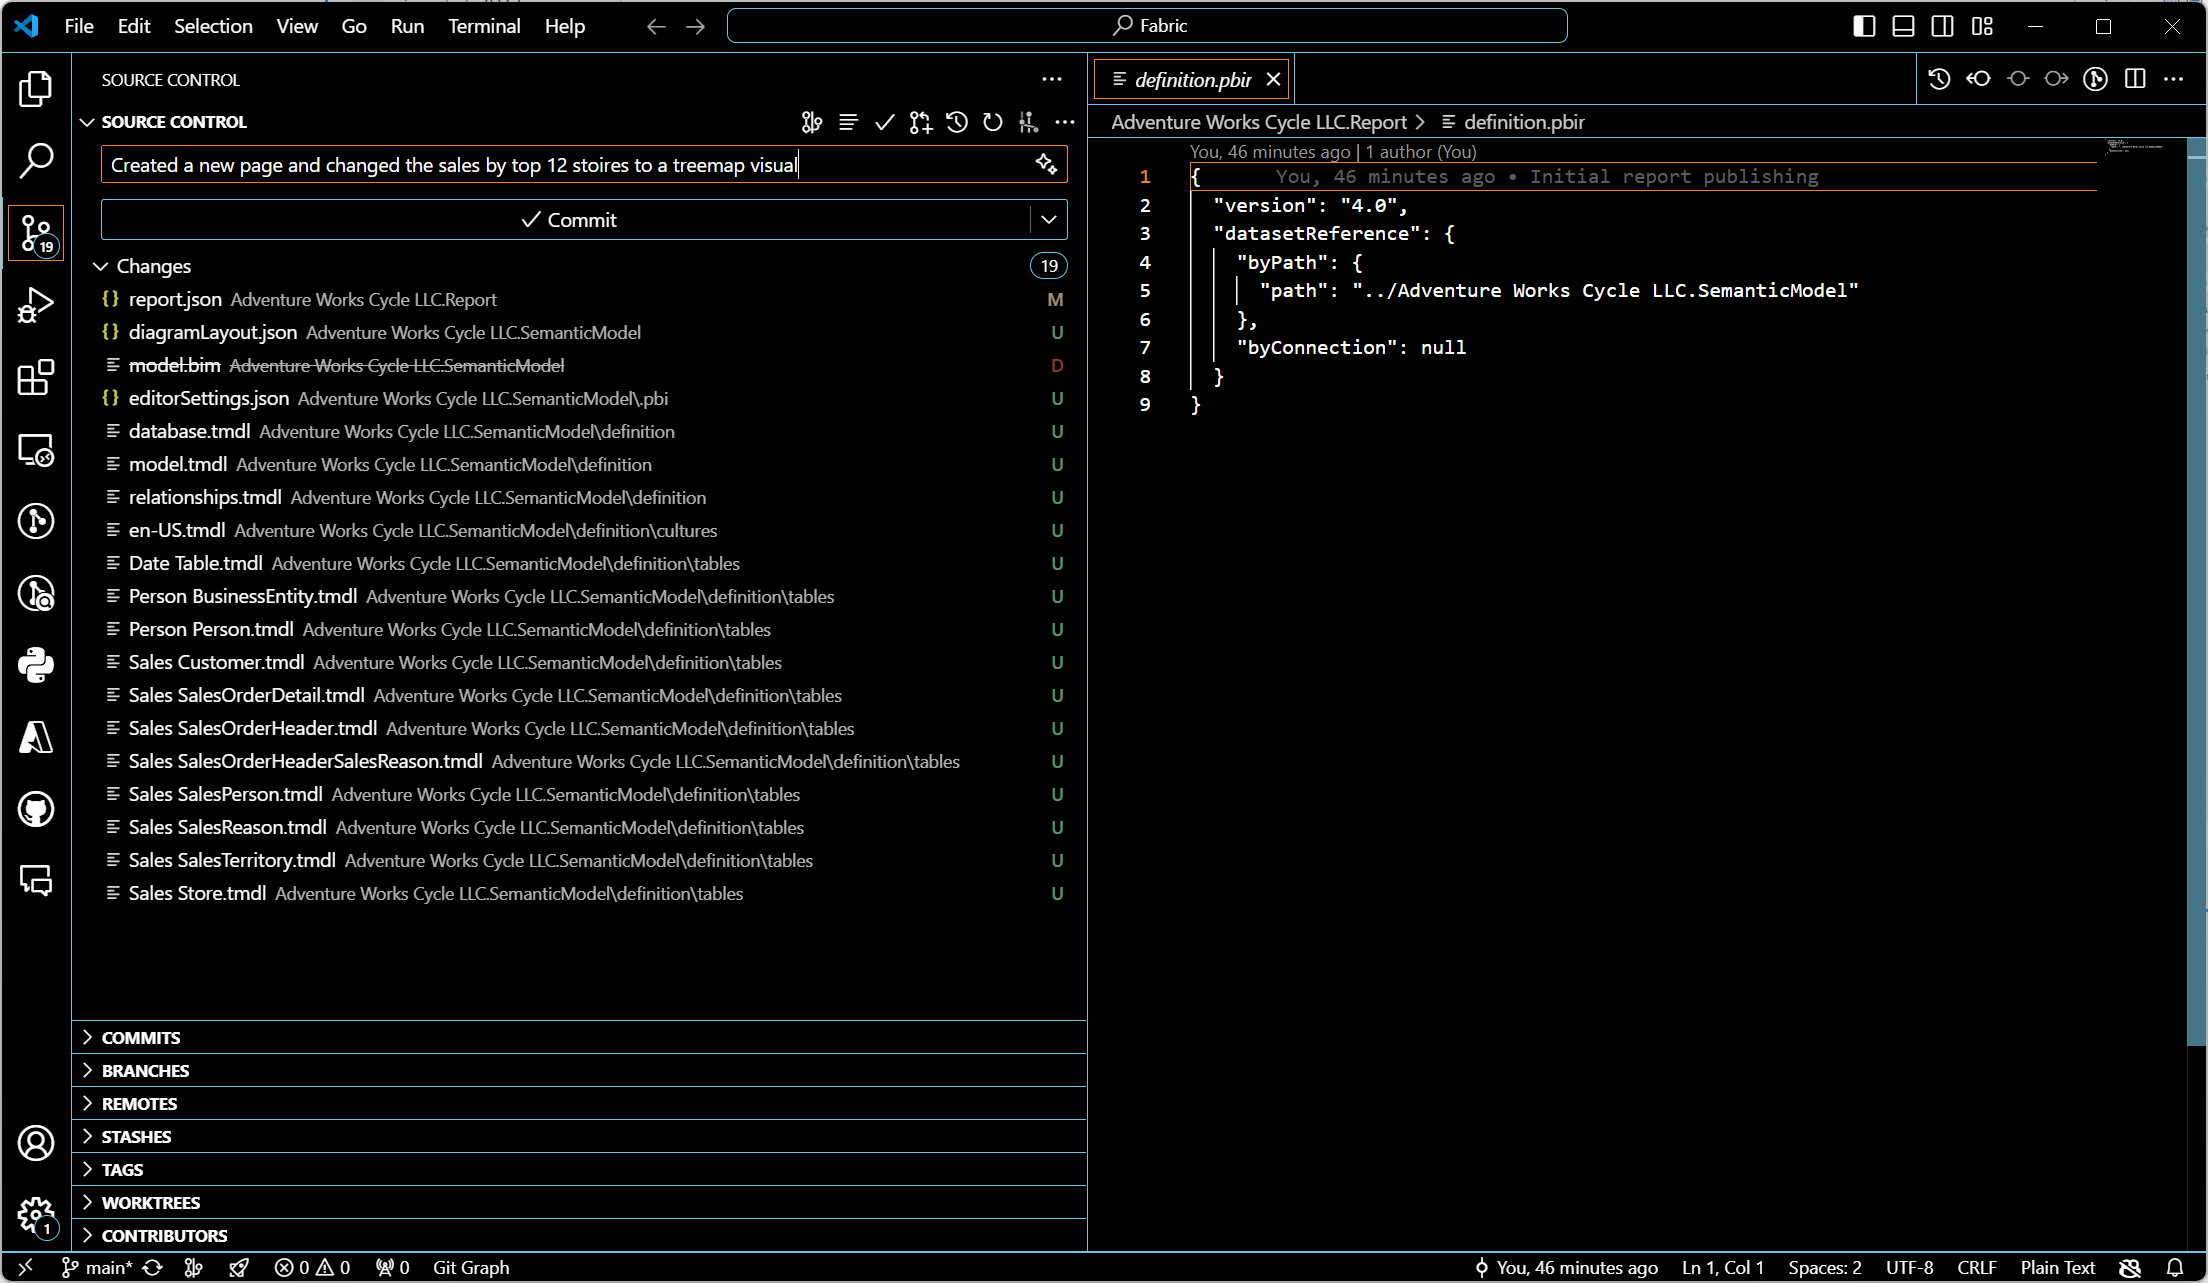Image resolution: width=2208 pixels, height=1283 pixels.
Task: Open the Commit button dropdown arrow
Action: point(1048,220)
